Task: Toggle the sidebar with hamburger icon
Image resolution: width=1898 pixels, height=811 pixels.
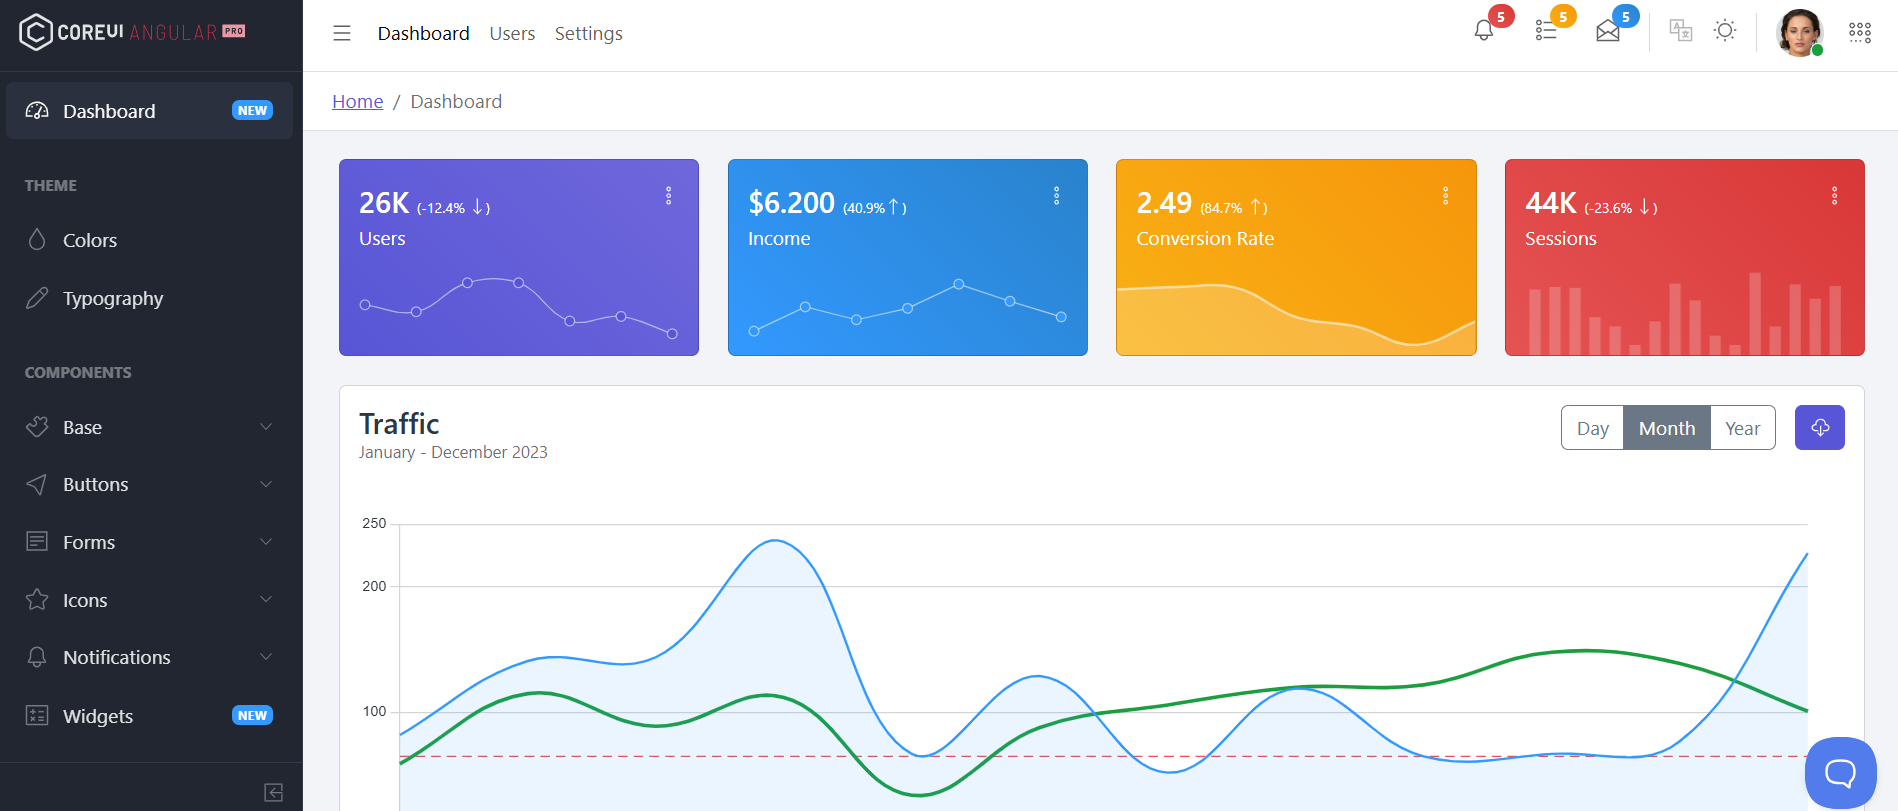Action: 342,33
